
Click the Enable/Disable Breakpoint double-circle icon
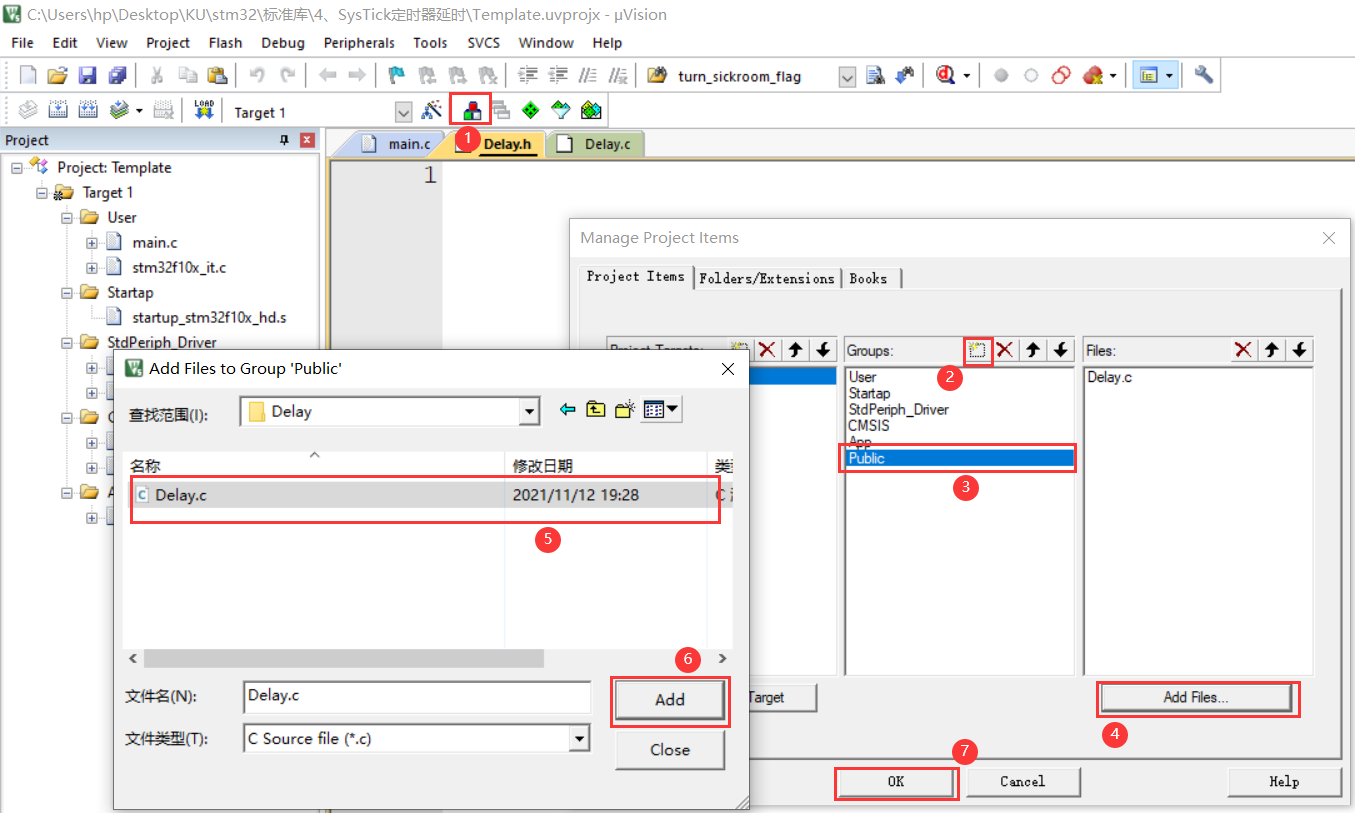[1062, 76]
